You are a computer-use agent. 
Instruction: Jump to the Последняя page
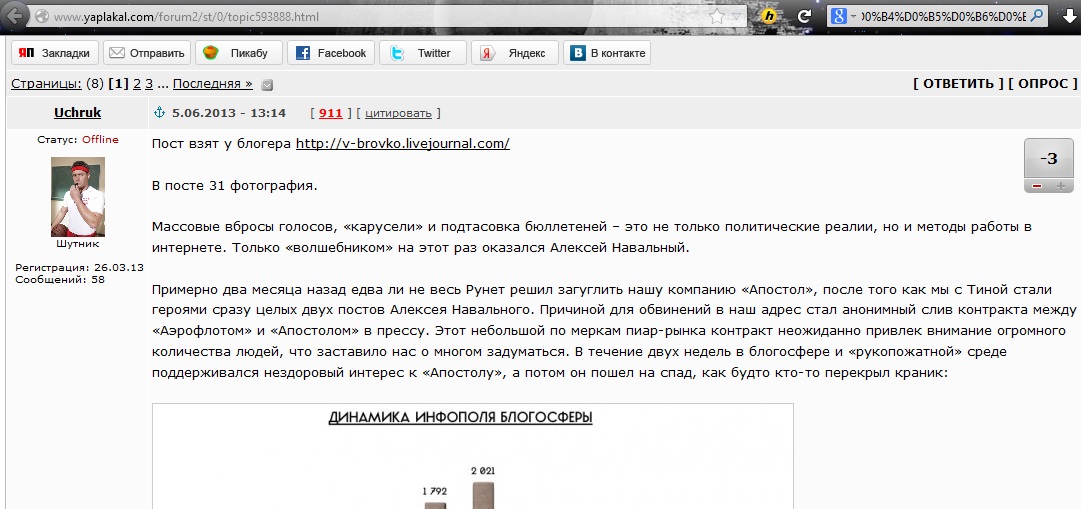pos(214,84)
